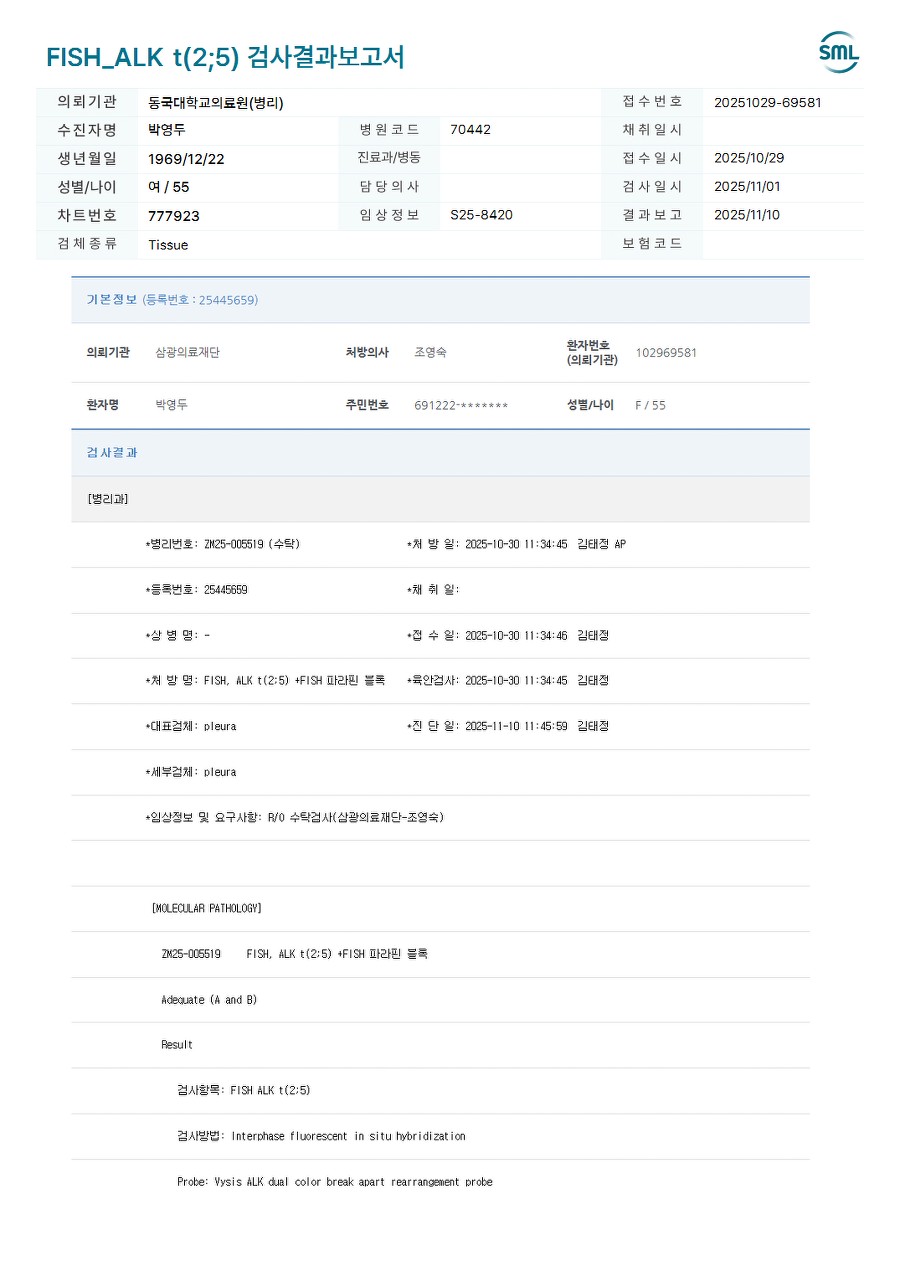The height and width of the screenshot is (1271, 900).
Task: Select the 육안검사 2025-10-30 11:34:45 line
Action: coord(508,680)
